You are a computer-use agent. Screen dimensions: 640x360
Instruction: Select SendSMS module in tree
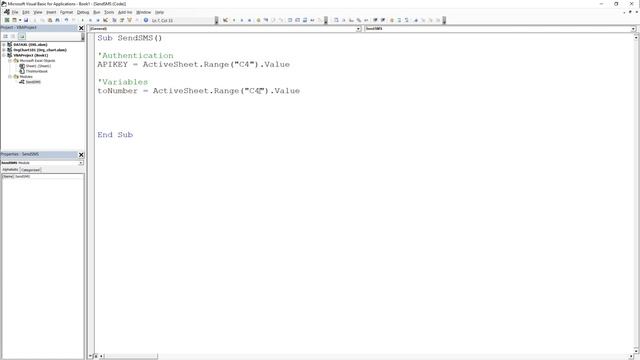pos(33,82)
